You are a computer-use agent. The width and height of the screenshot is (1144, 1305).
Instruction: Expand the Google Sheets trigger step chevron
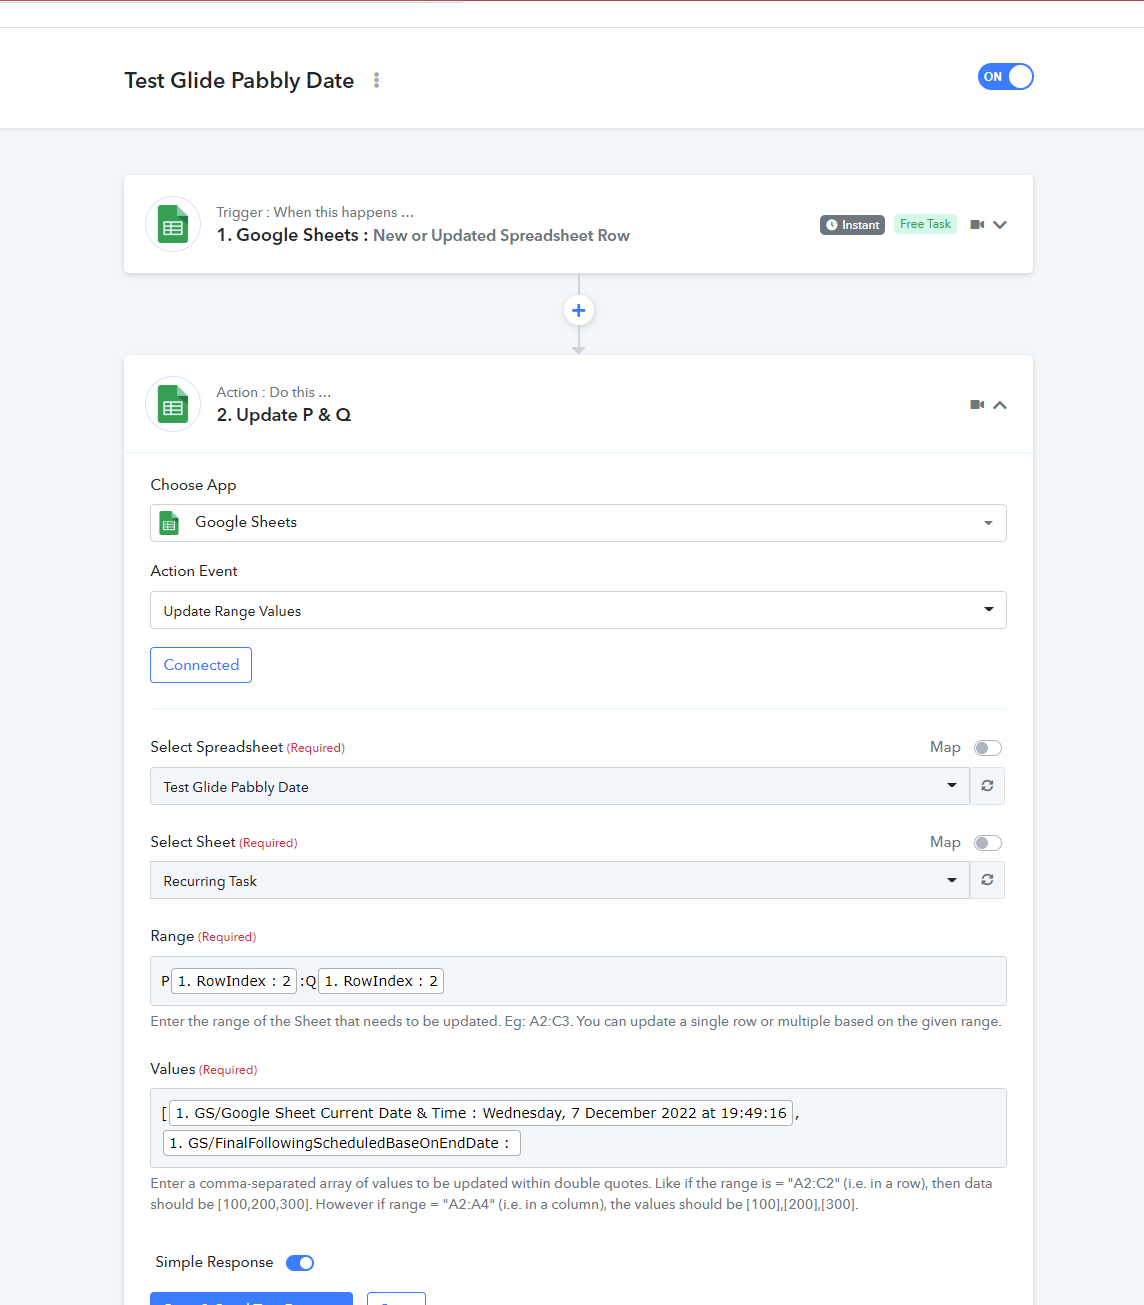[1000, 225]
